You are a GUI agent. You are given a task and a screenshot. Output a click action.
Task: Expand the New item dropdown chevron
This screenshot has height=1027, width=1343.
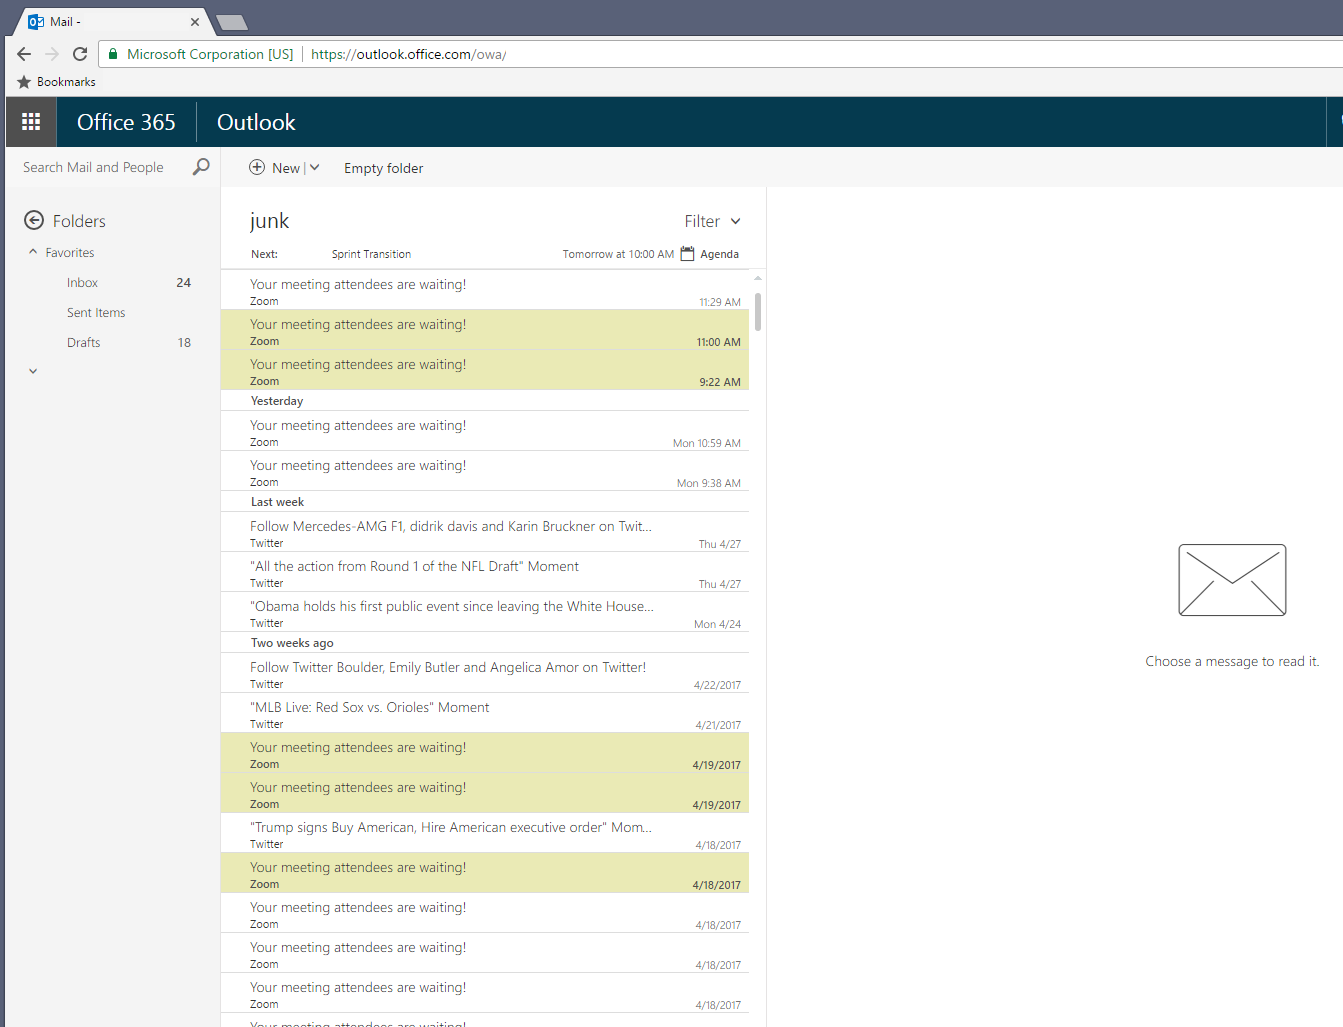click(312, 167)
